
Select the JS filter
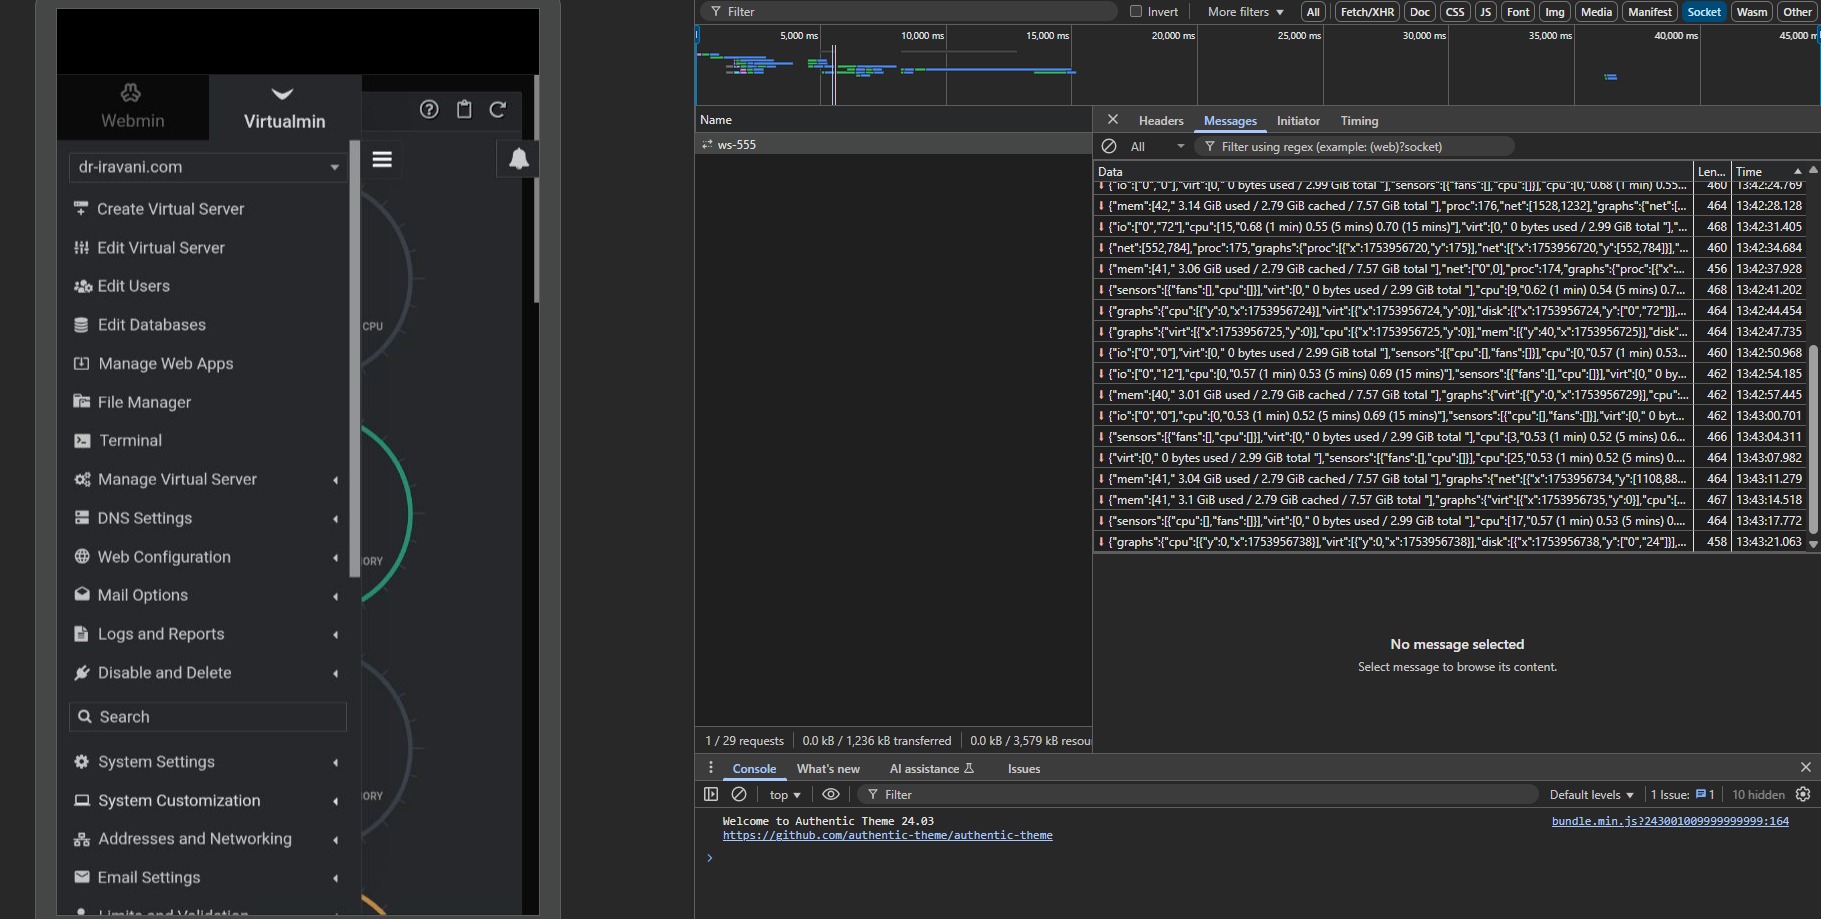point(1485,12)
